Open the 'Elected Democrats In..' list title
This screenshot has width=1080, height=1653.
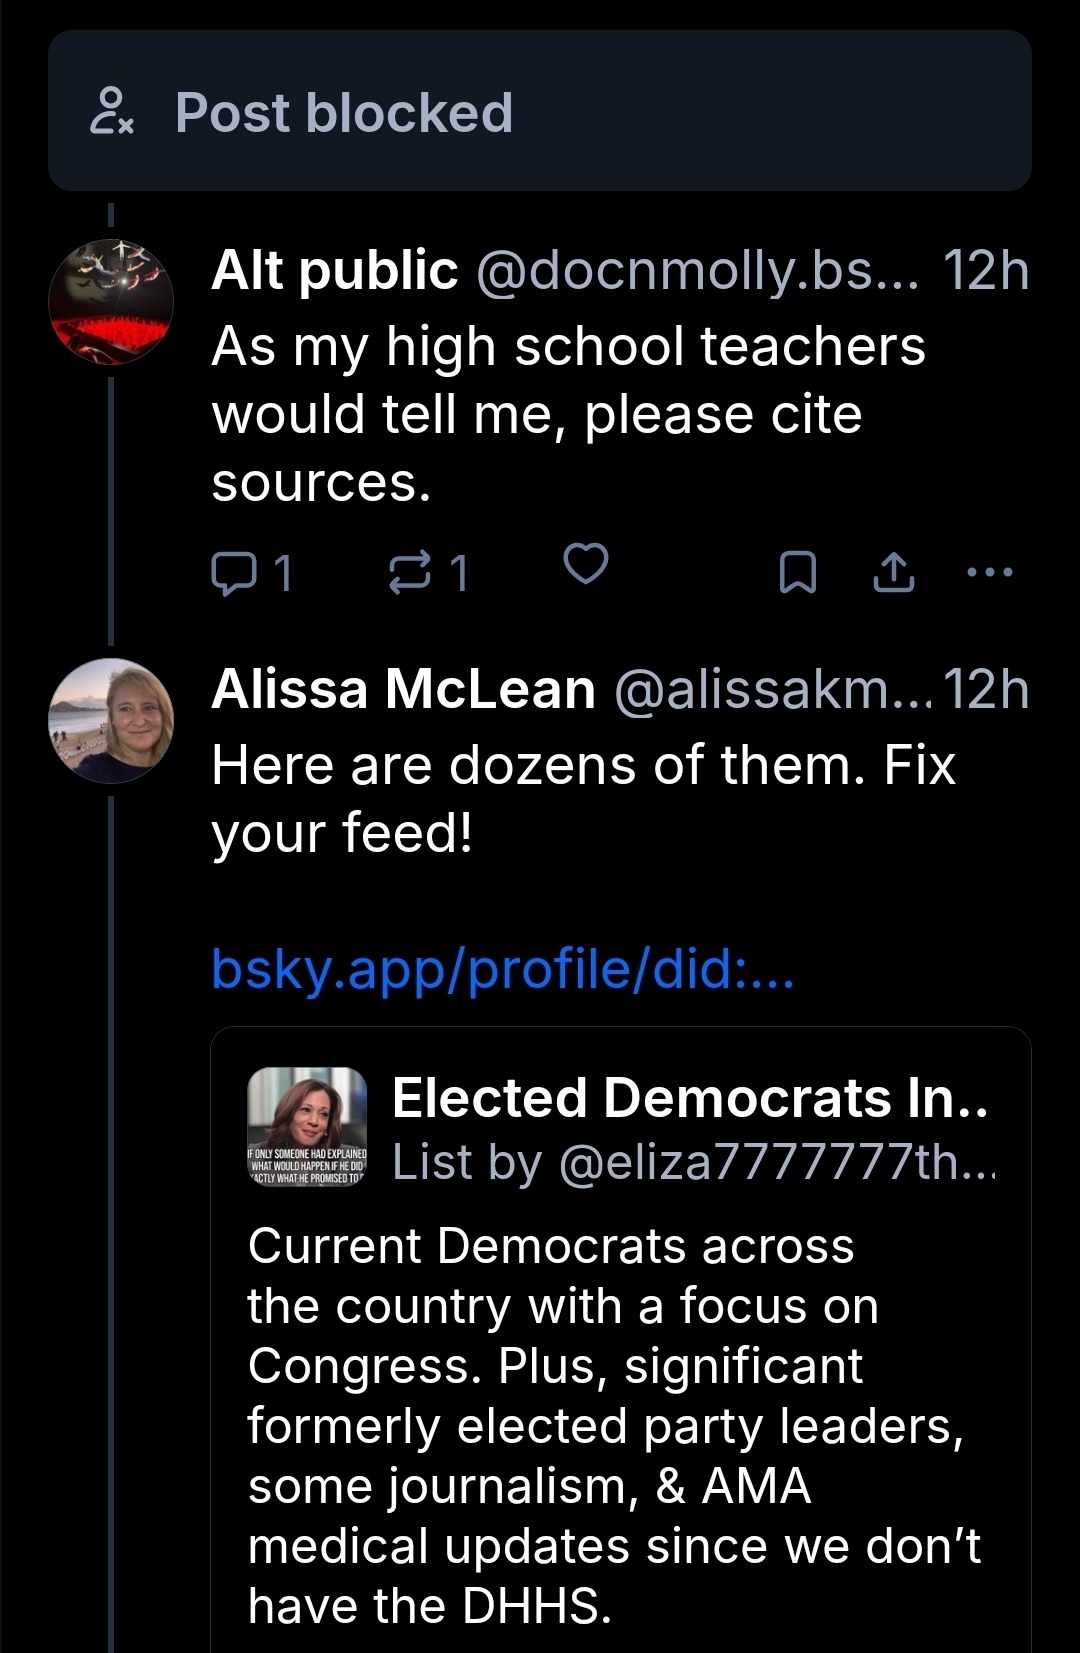pyautogui.click(x=690, y=1098)
